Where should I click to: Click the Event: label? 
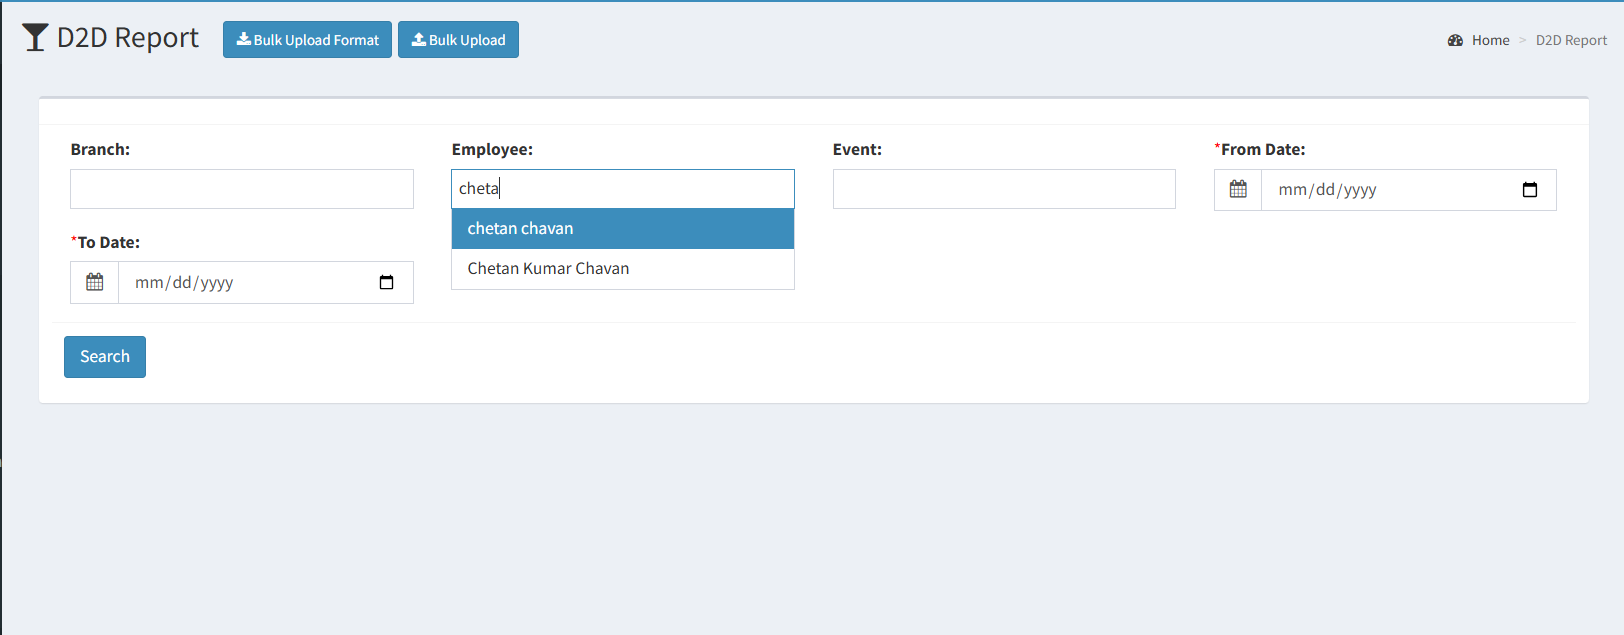(857, 149)
